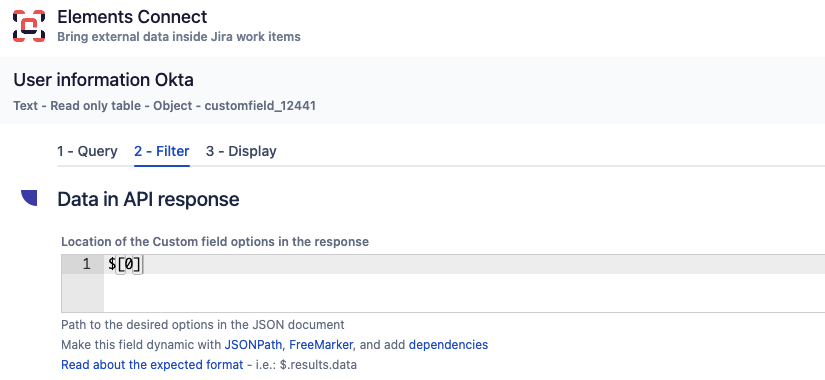Open the FreeMarker documentation link
The height and width of the screenshot is (380, 825).
click(x=321, y=345)
